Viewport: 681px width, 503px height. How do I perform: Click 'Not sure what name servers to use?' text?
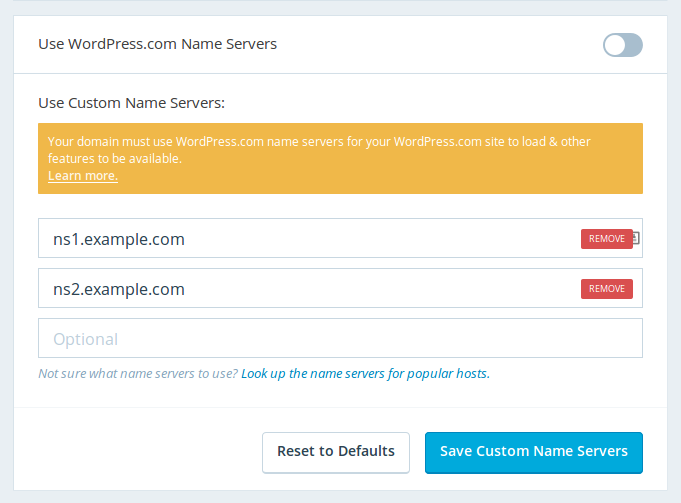tap(138, 374)
